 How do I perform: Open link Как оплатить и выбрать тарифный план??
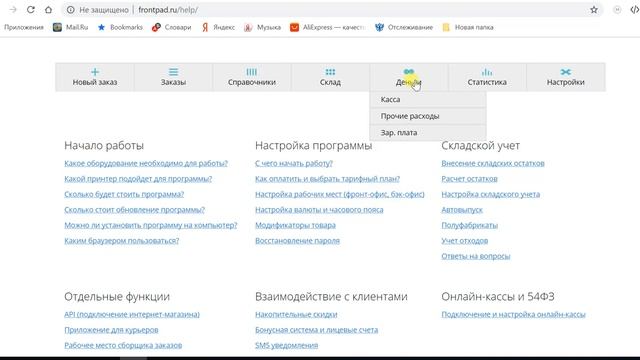(327, 179)
